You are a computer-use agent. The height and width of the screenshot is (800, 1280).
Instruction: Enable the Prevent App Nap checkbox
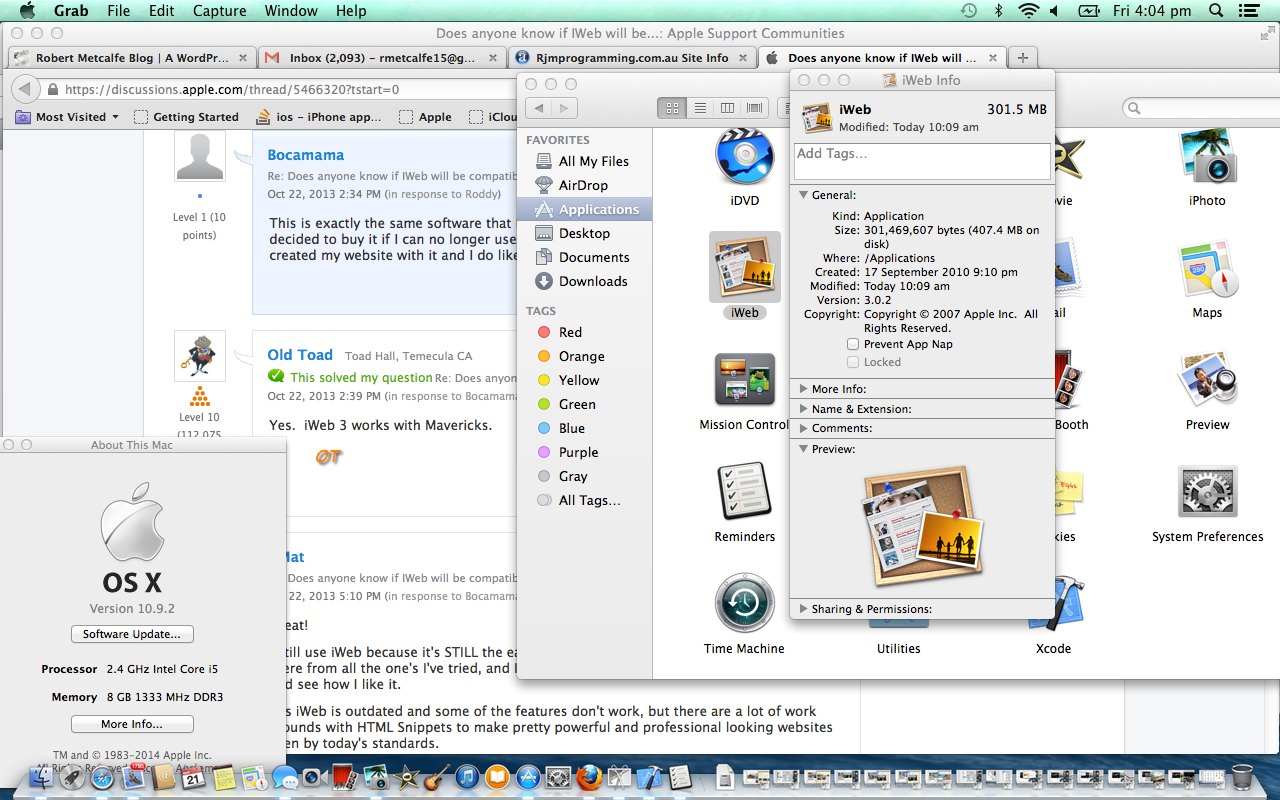[853, 344]
